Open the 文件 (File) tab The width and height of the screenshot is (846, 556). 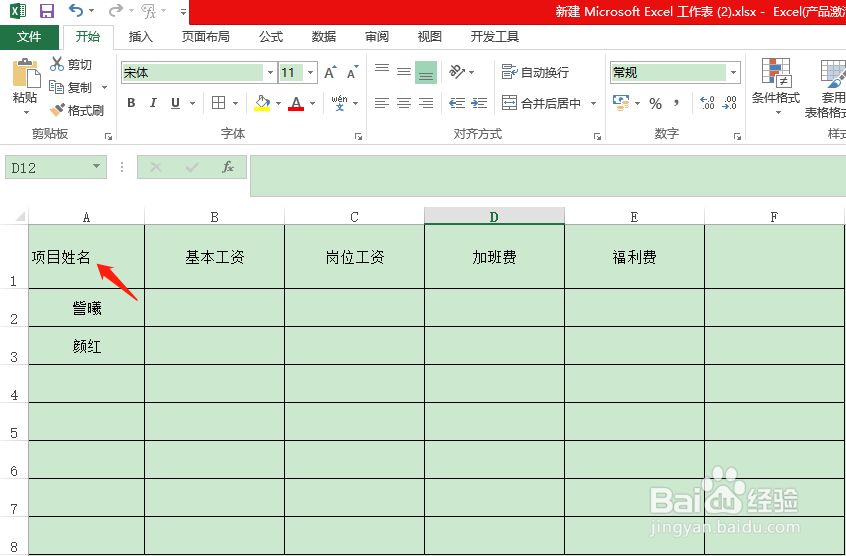(29, 37)
